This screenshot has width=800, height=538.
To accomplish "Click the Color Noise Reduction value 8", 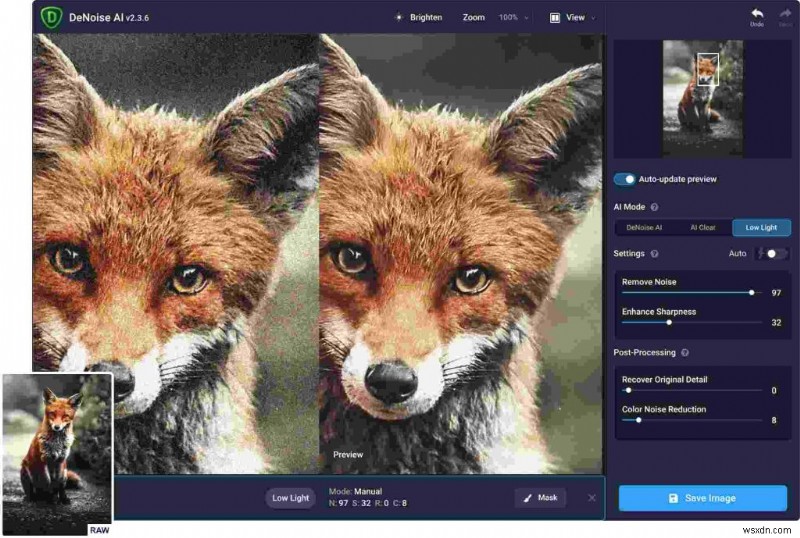I will 774,420.
